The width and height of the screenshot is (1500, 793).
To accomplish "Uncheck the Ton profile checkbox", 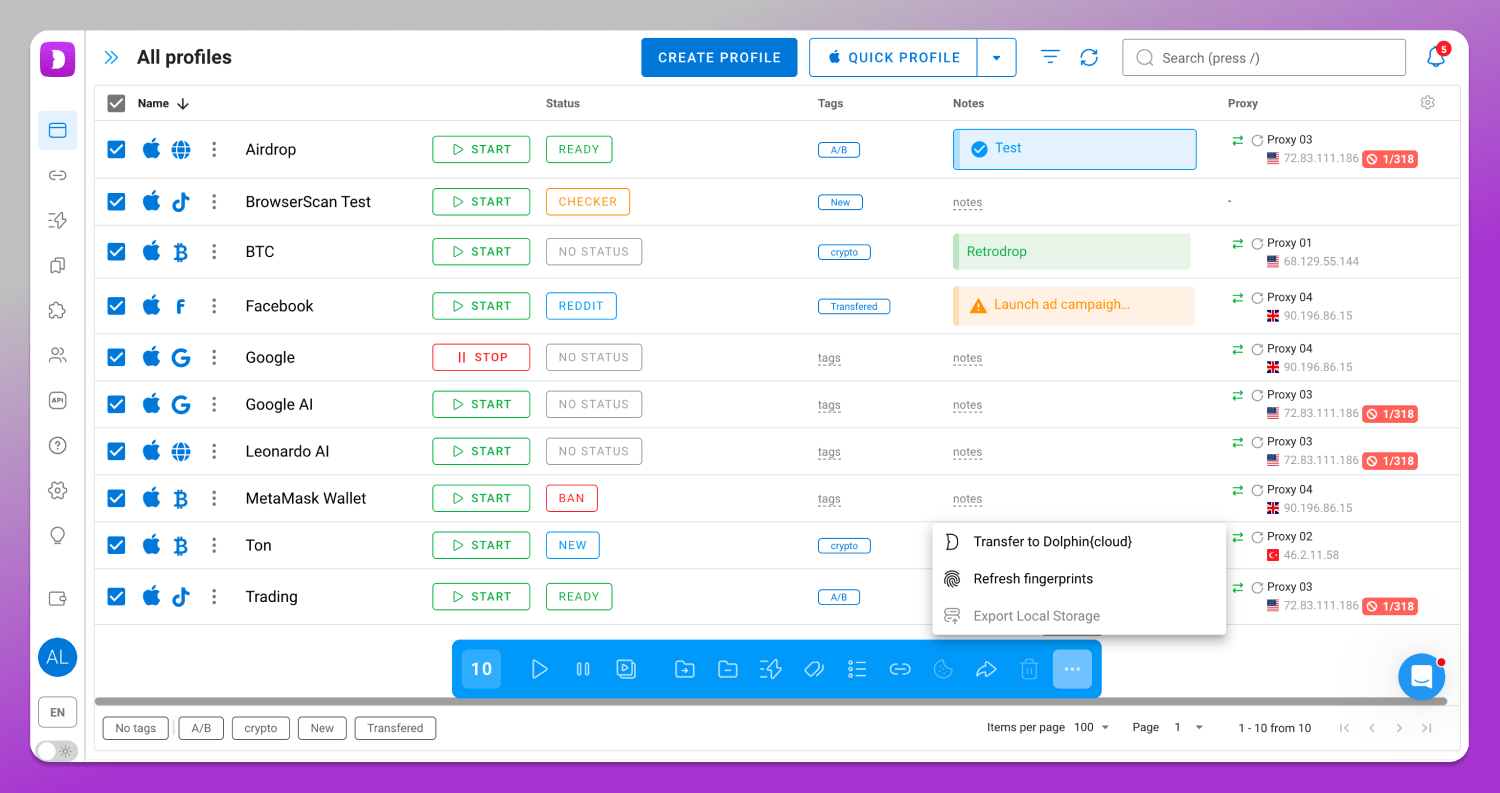I will pyautogui.click(x=116, y=545).
